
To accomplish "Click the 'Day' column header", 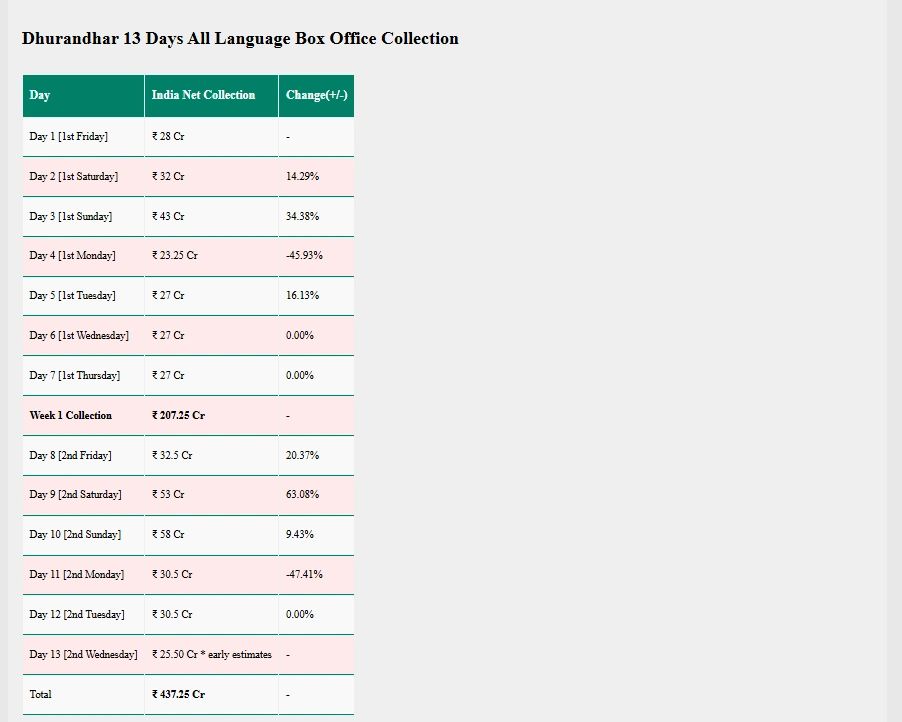I will click(x=40, y=95).
